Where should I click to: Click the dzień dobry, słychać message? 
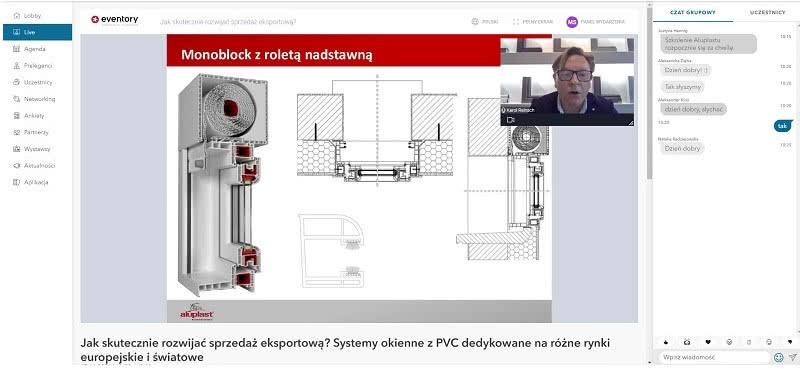click(693, 109)
